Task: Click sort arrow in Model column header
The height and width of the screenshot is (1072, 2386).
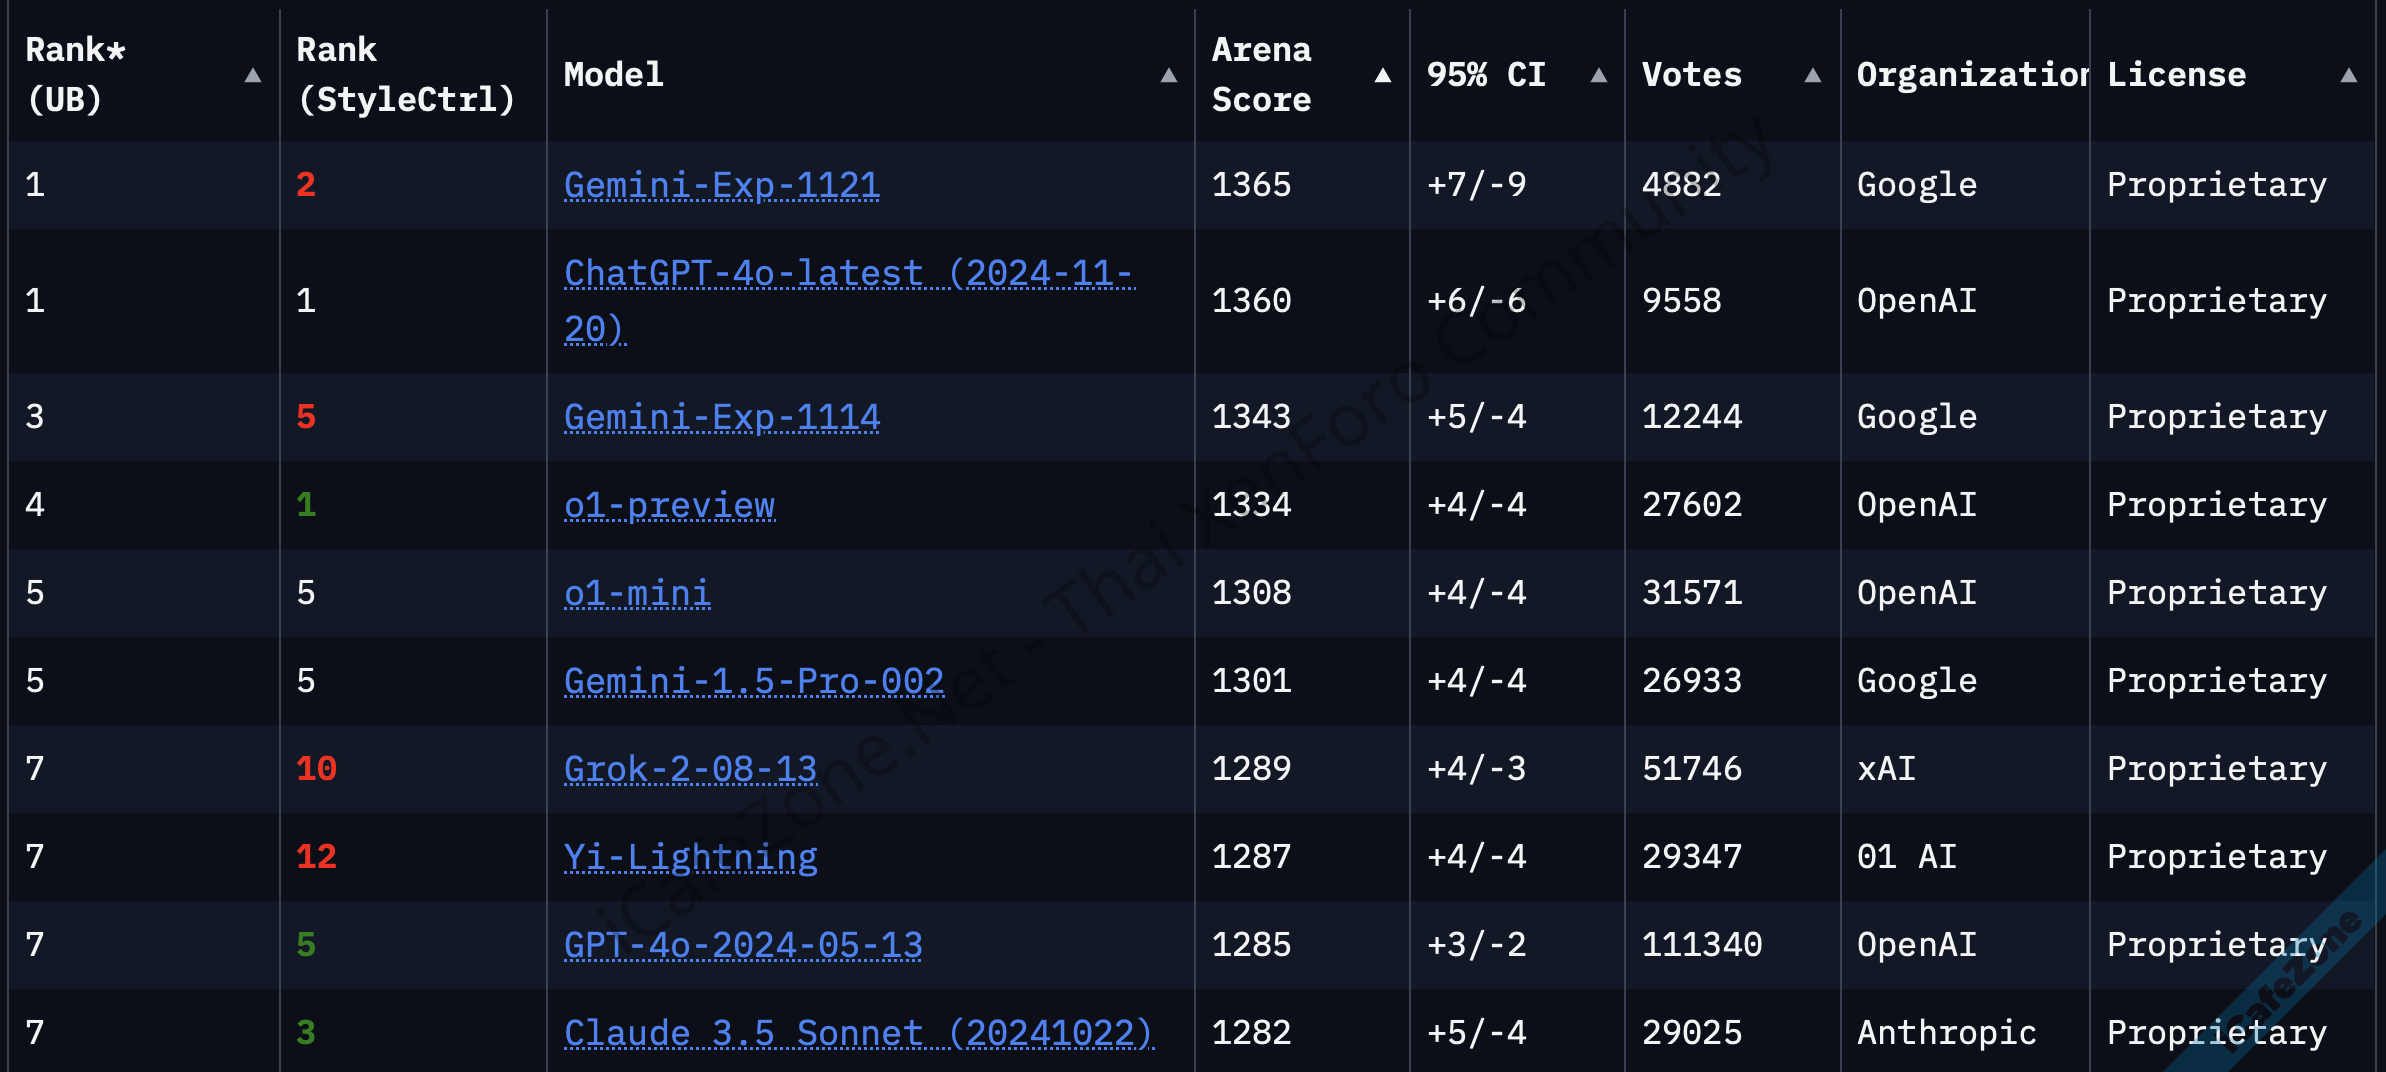Action: click(x=1168, y=76)
